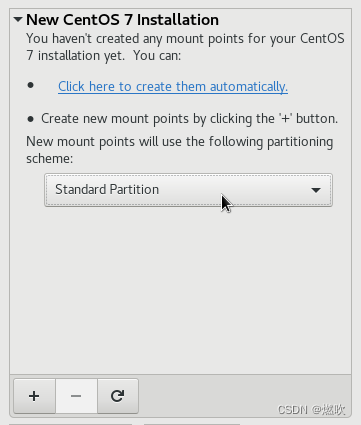361x425 pixels.
Task: Click the 'You haven't created any mount points' message
Action: (185, 47)
